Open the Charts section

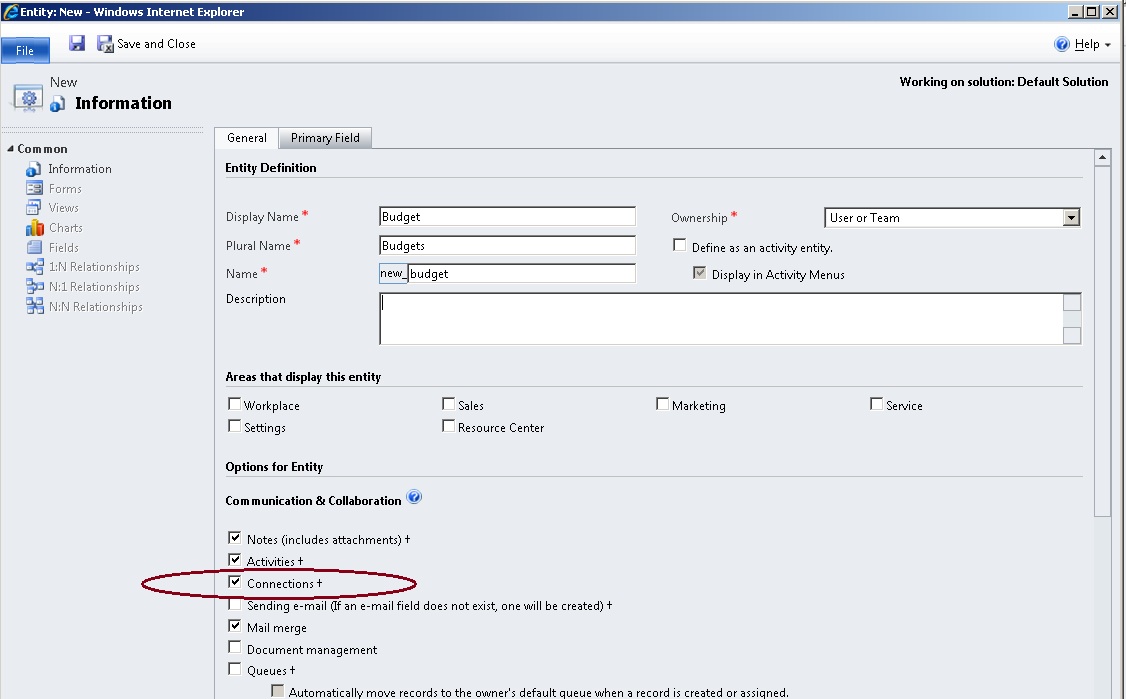click(64, 227)
